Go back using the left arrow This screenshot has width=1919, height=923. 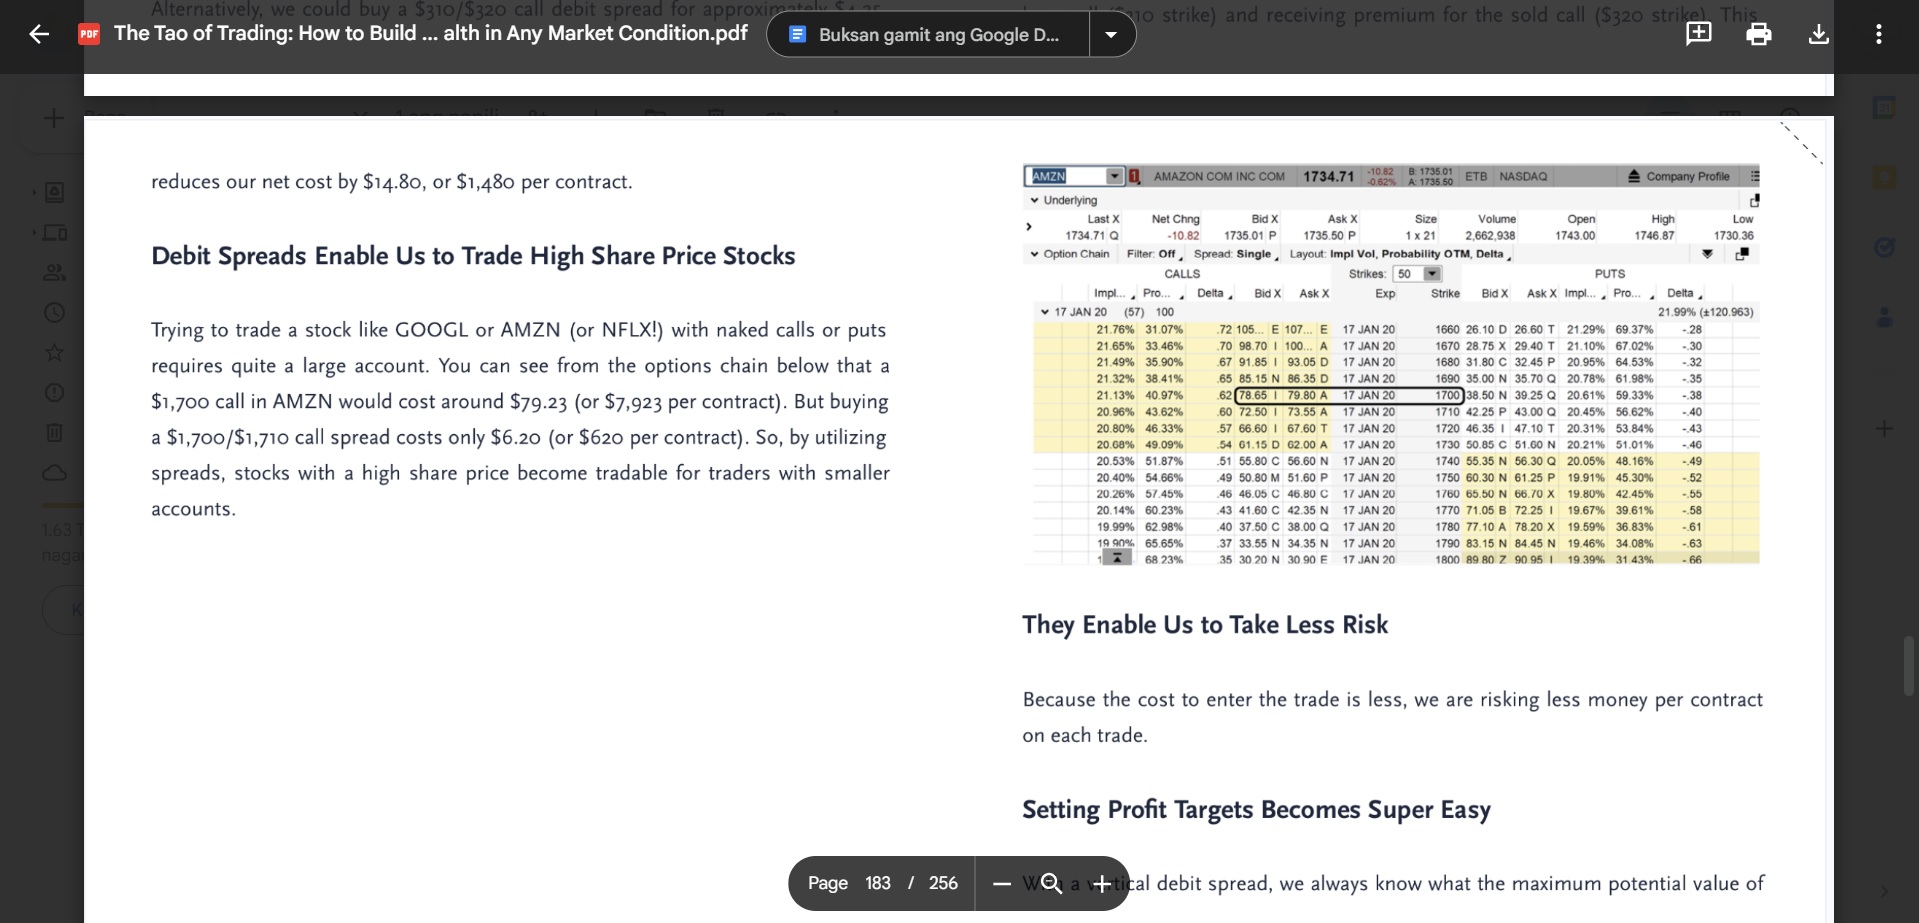(39, 34)
